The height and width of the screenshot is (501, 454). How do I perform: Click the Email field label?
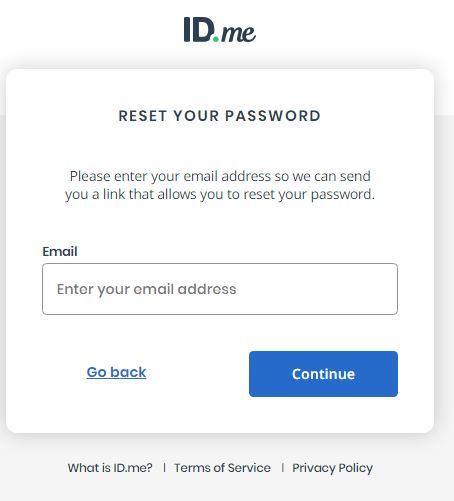60,251
